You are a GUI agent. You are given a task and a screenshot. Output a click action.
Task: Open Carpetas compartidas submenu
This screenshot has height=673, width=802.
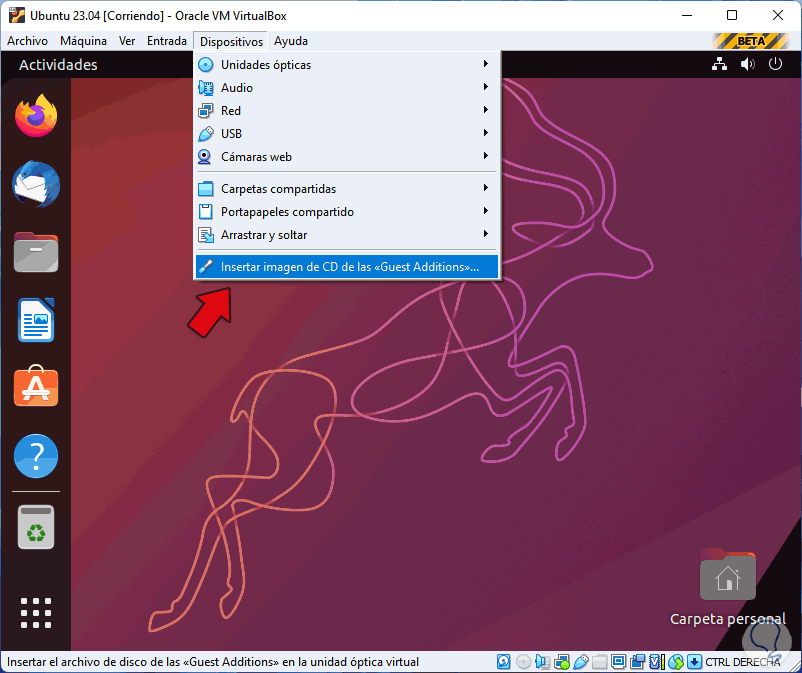click(x=346, y=189)
